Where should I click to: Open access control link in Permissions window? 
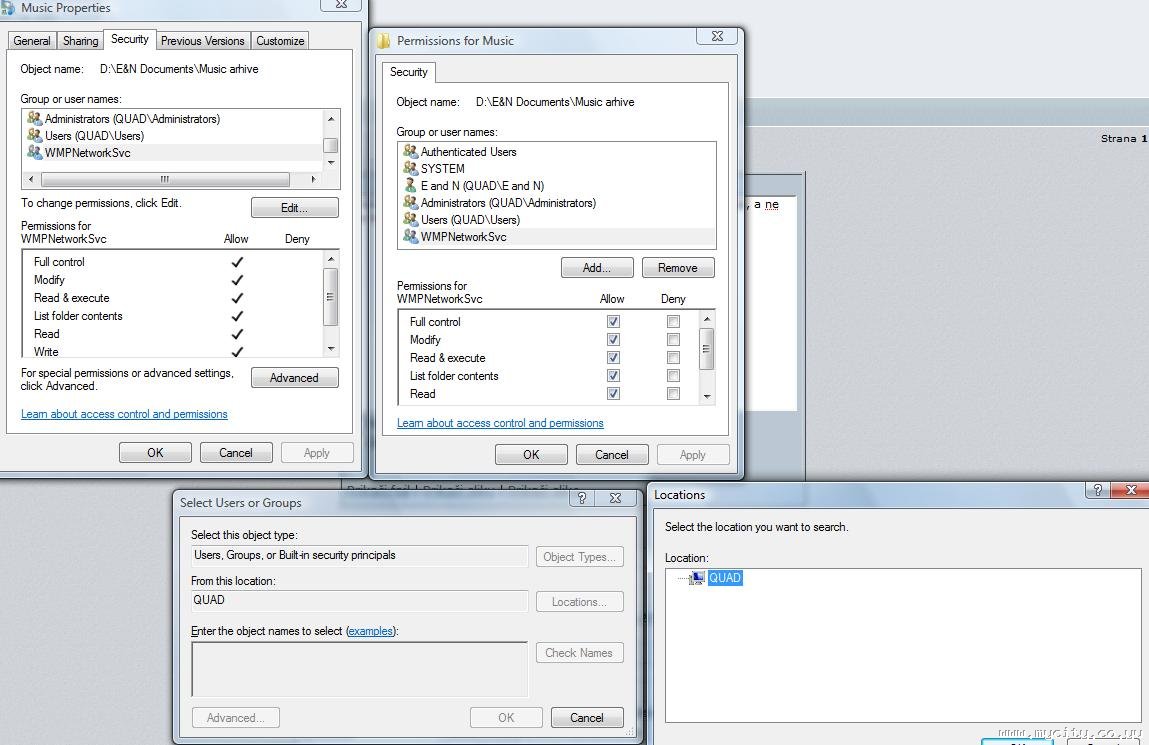coord(500,423)
